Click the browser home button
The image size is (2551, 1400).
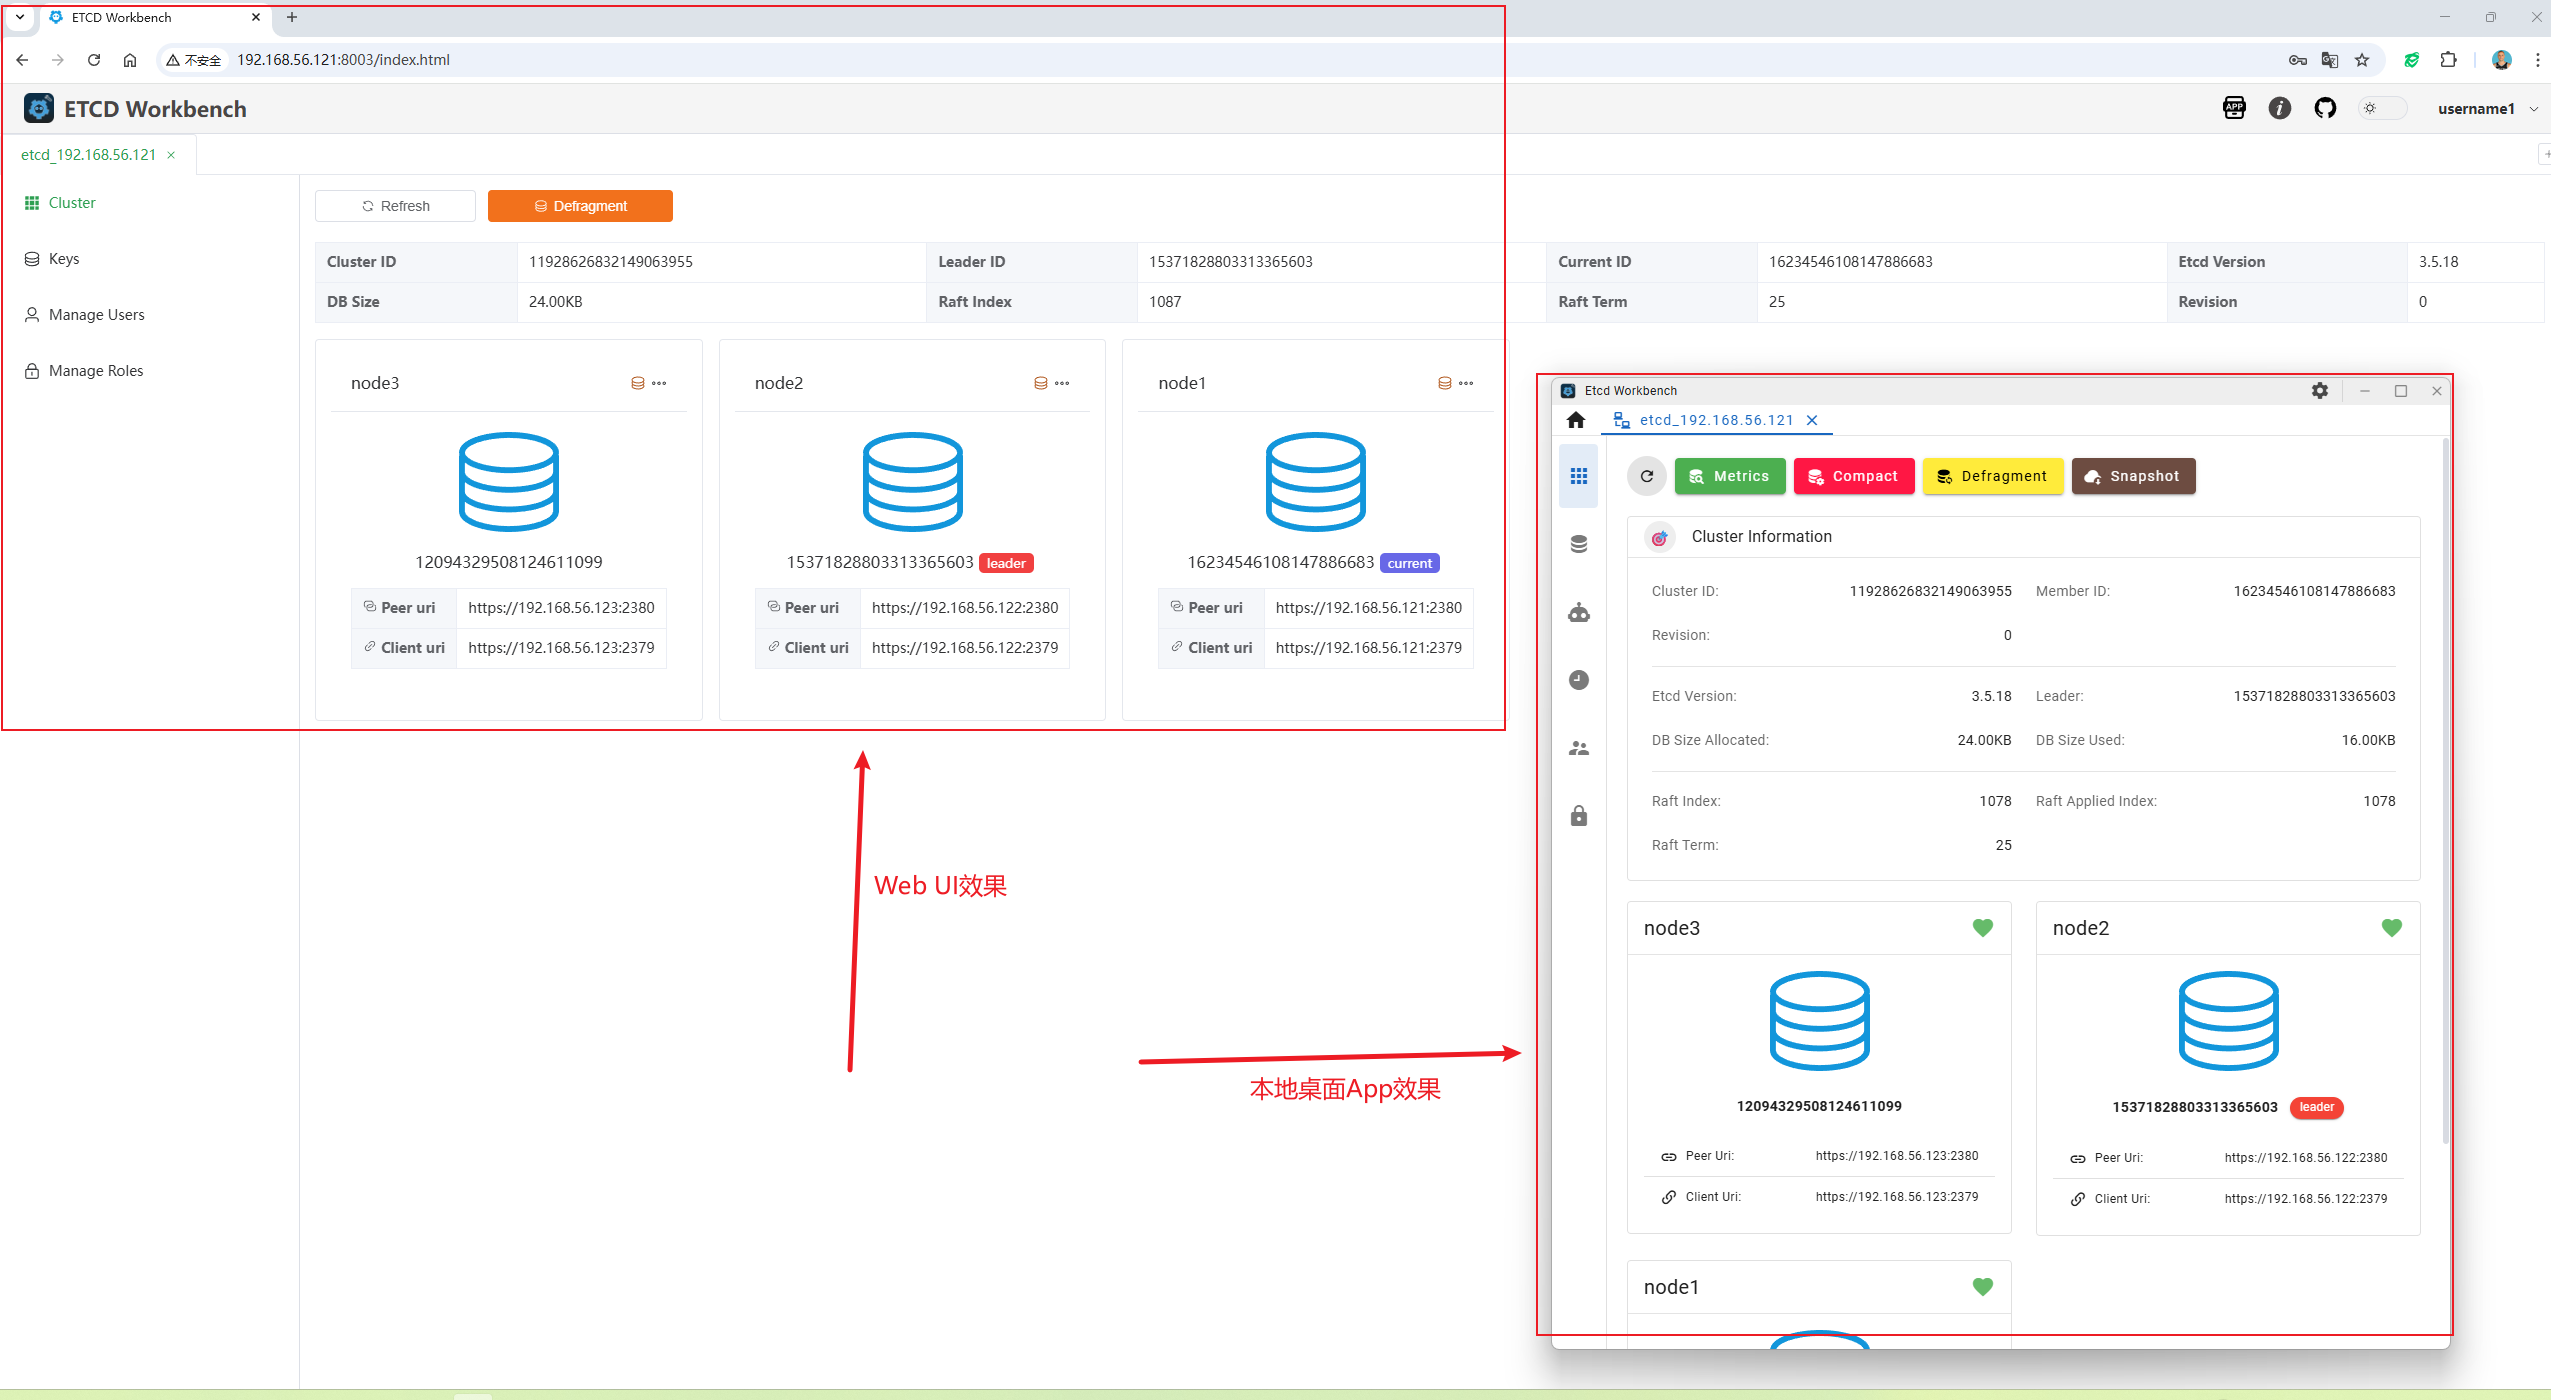130,60
